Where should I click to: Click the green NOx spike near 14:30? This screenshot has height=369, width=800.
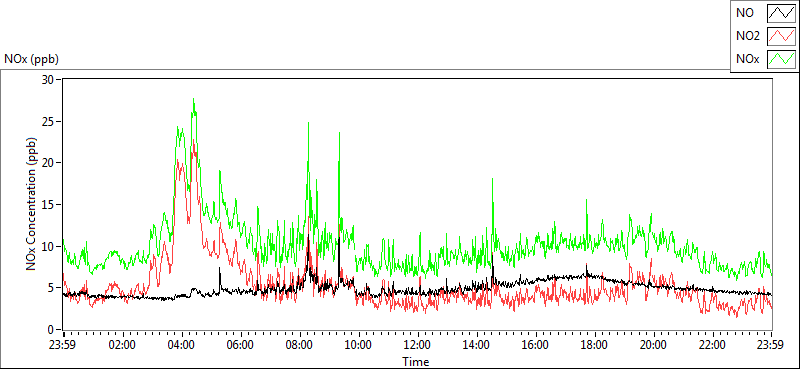tap(492, 180)
